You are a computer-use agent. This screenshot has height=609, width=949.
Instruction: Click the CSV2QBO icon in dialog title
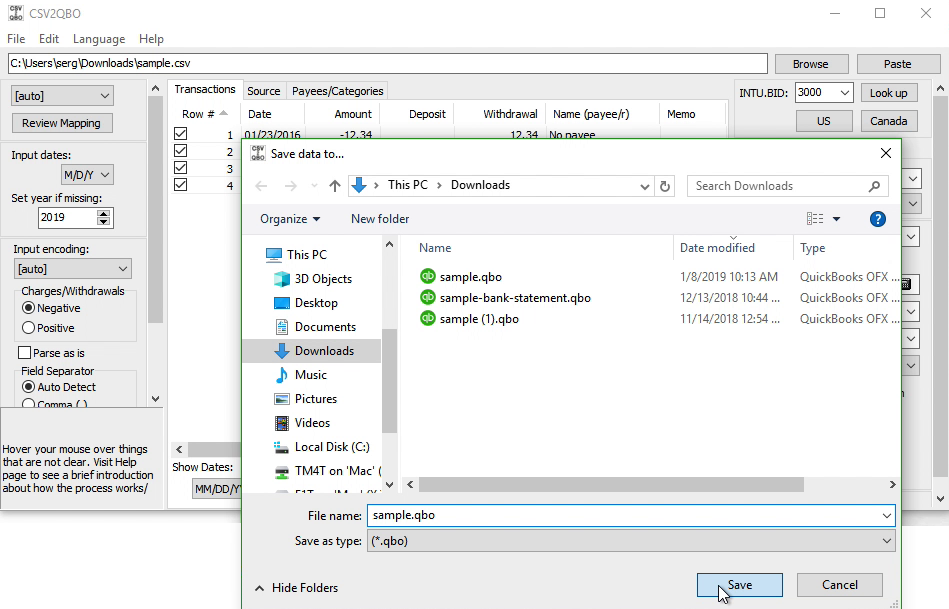tap(258, 153)
